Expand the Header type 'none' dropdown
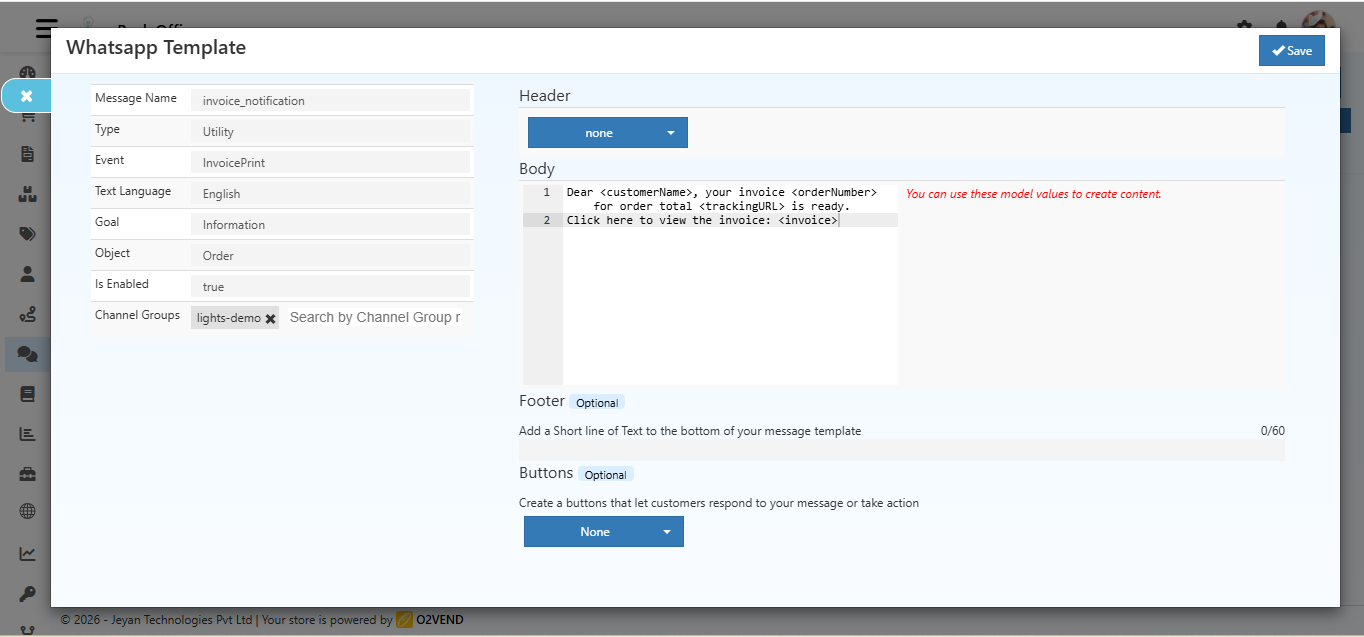This screenshot has width=1364, height=637. 607,133
